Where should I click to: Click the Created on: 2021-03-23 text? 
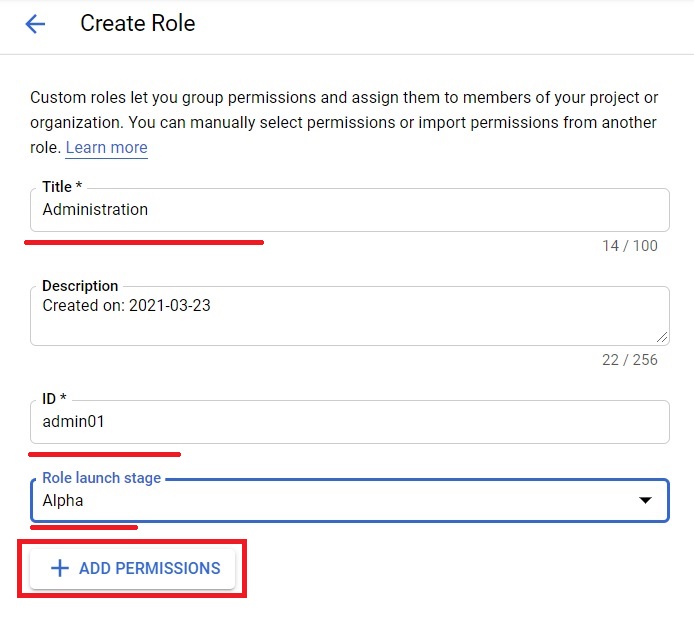[x=127, y=306]
